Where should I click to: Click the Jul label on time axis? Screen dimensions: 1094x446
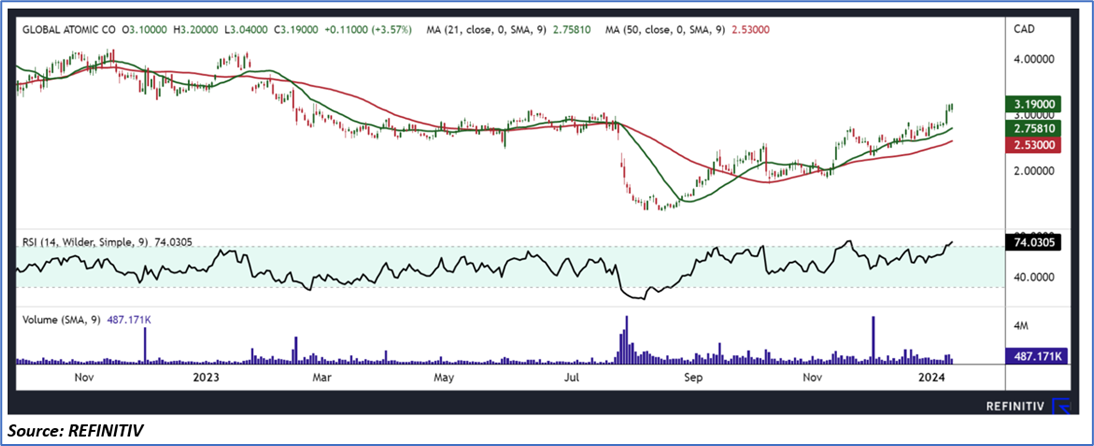click(x=571, y=378)
